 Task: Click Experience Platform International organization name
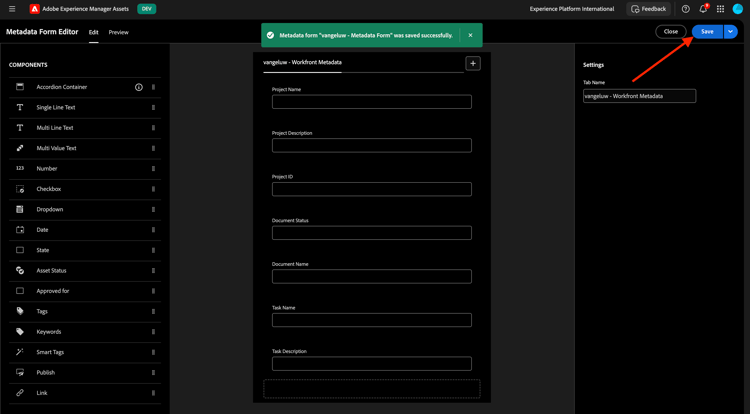click(x=572, y=9)
